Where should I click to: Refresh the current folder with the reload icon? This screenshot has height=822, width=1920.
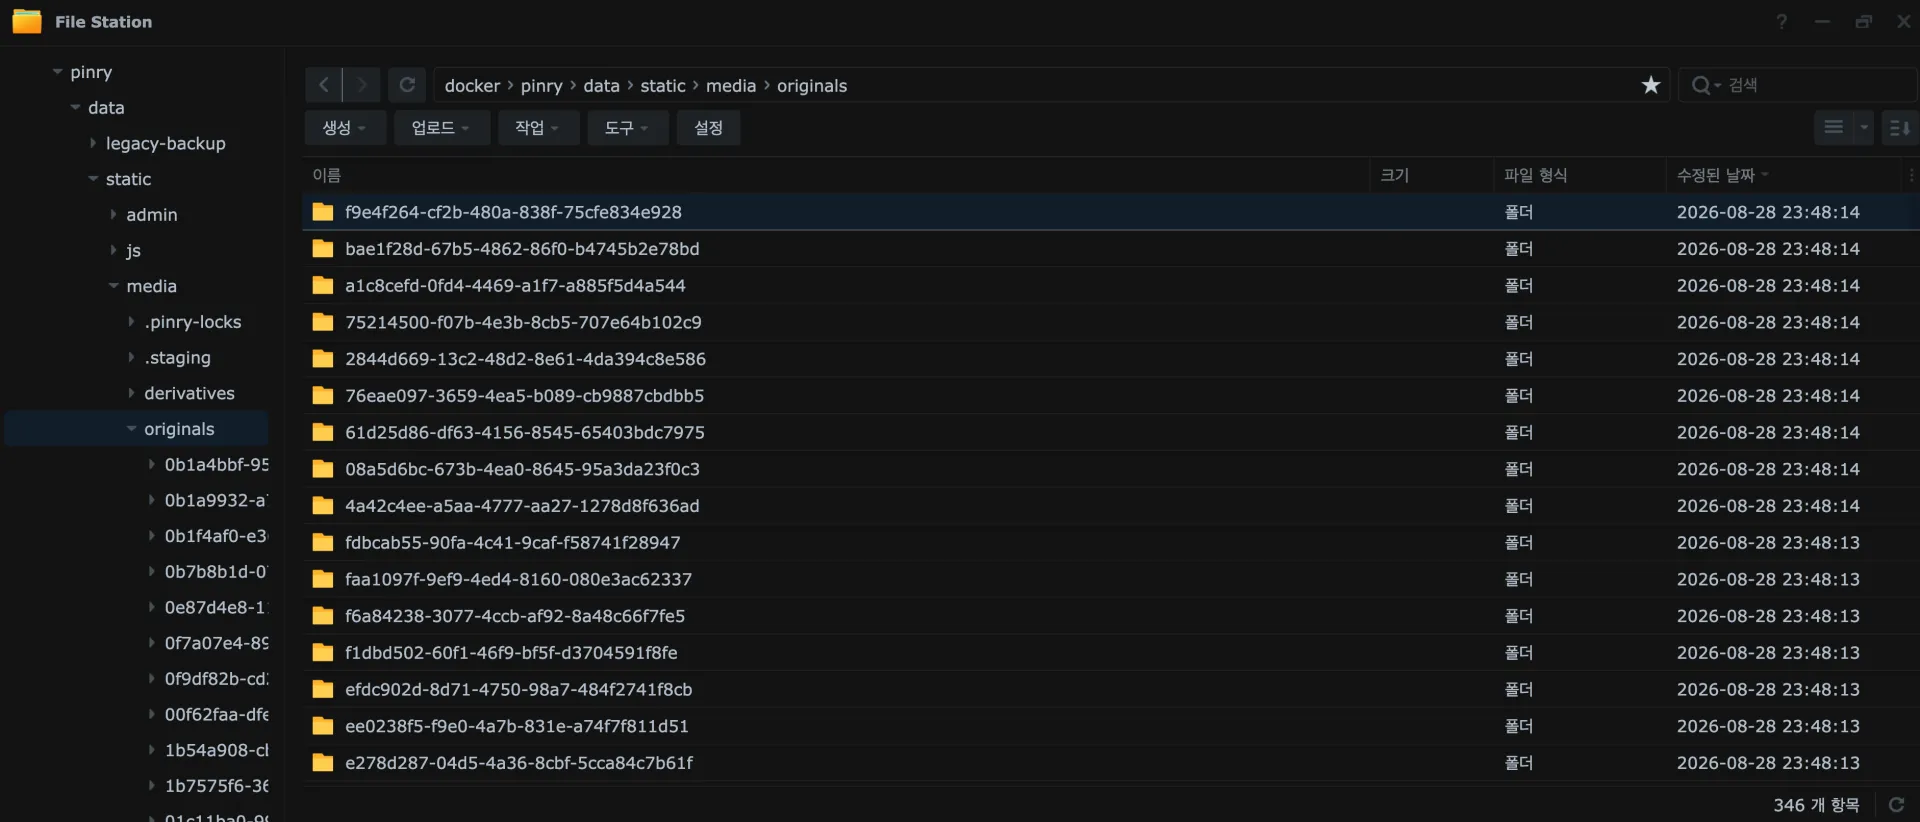coord(407,85)
